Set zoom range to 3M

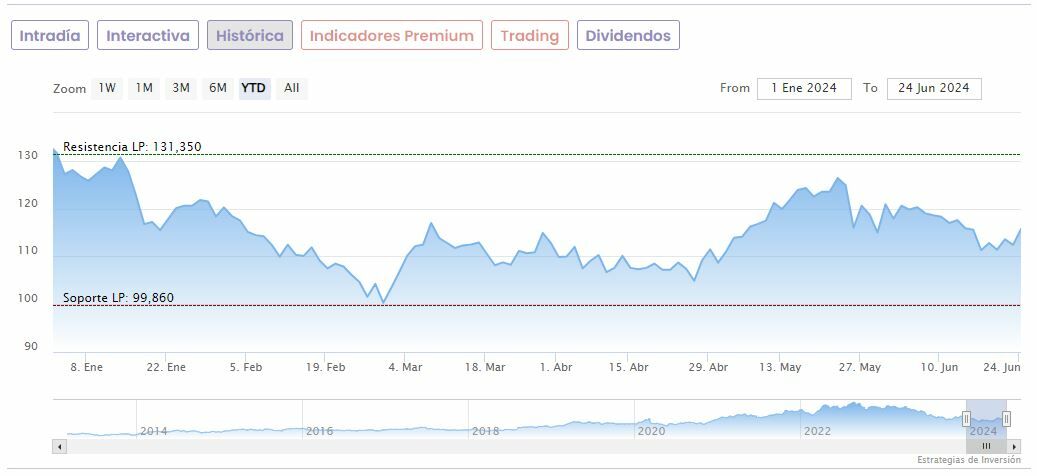point(181,88)
